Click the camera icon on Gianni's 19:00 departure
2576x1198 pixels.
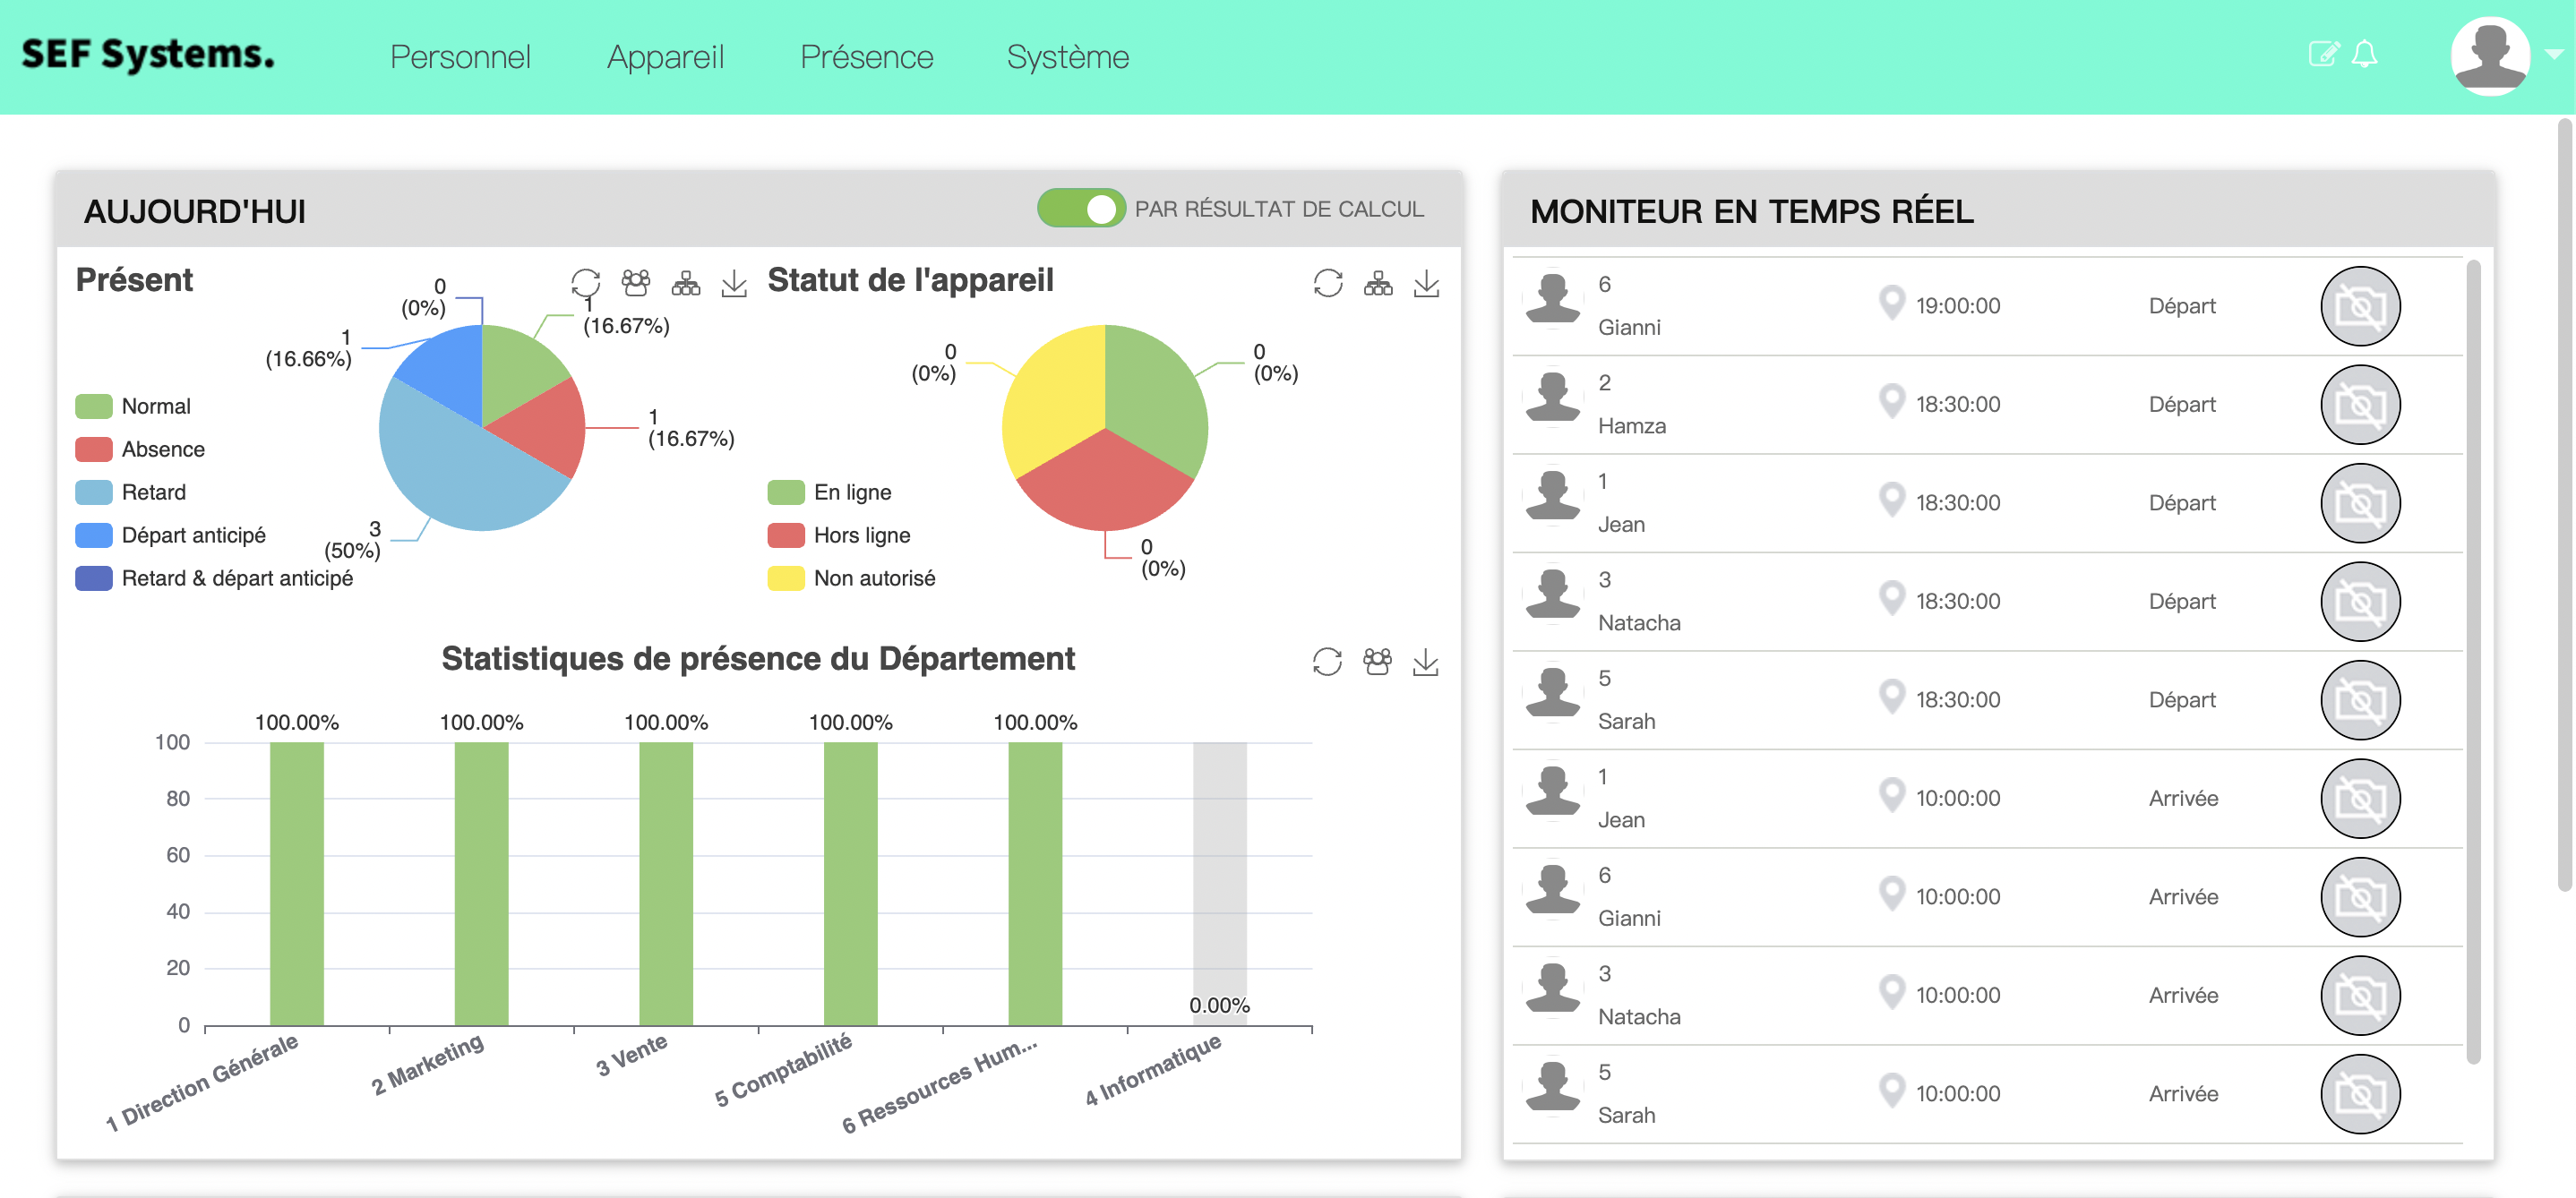pyautogui.click(x=2360, y=306)
